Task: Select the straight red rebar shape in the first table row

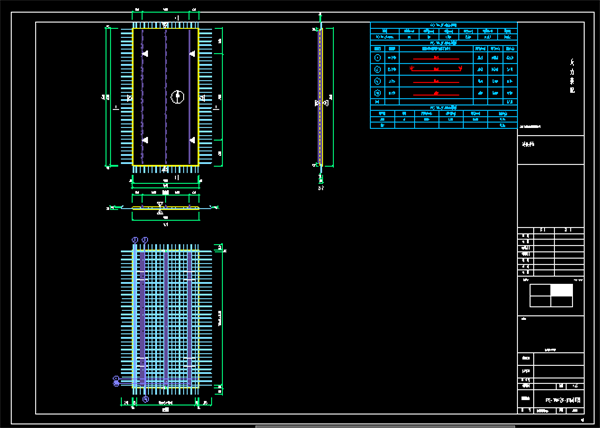Action: [x=436, y=58]
